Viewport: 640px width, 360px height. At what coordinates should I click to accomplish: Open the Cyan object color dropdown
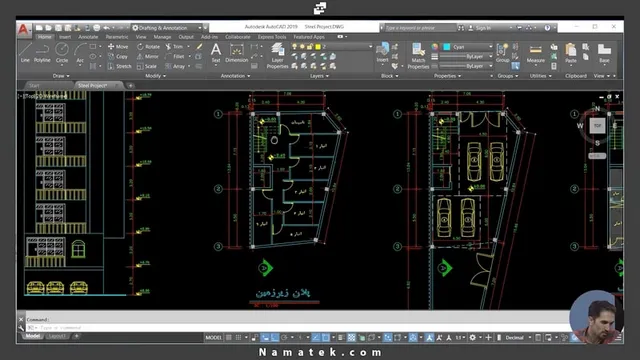pos(468,47)
